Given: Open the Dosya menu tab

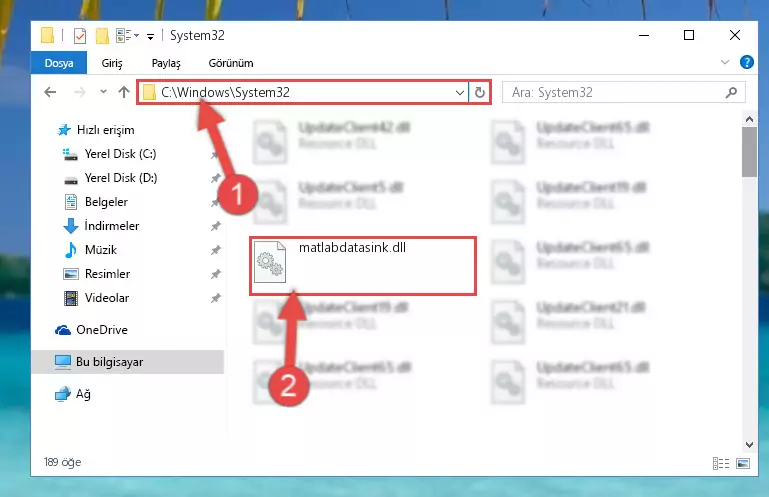Looking at the screenshot, I should pos(59,63).
